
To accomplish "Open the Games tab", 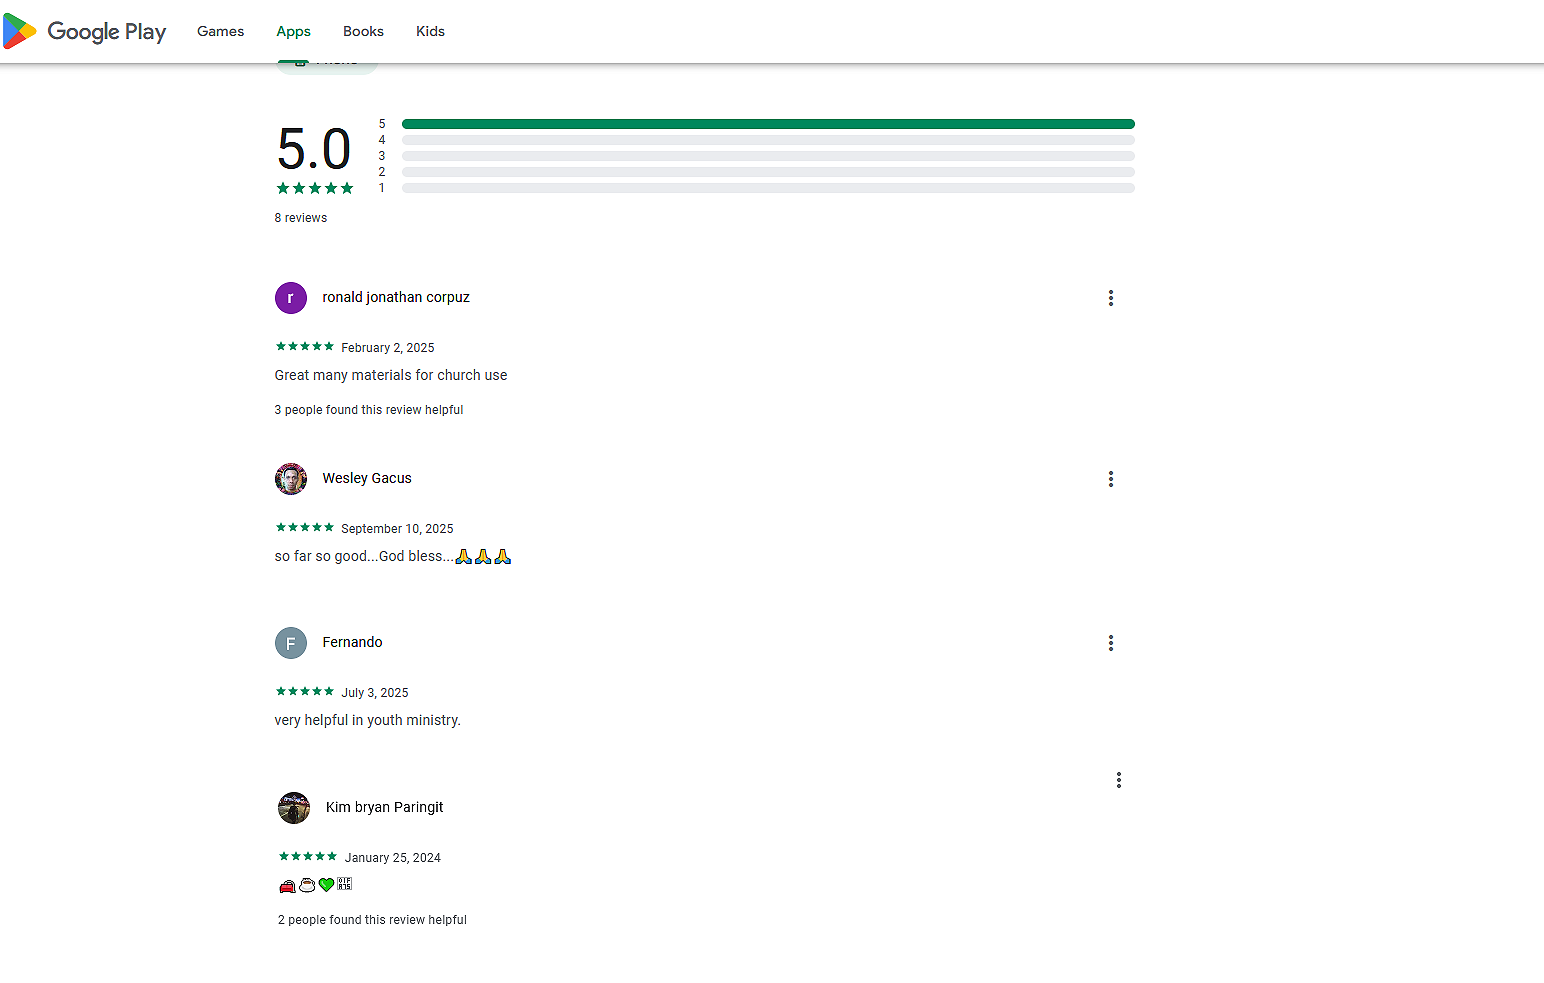I will pyautogui.click(x=220, y=32).
